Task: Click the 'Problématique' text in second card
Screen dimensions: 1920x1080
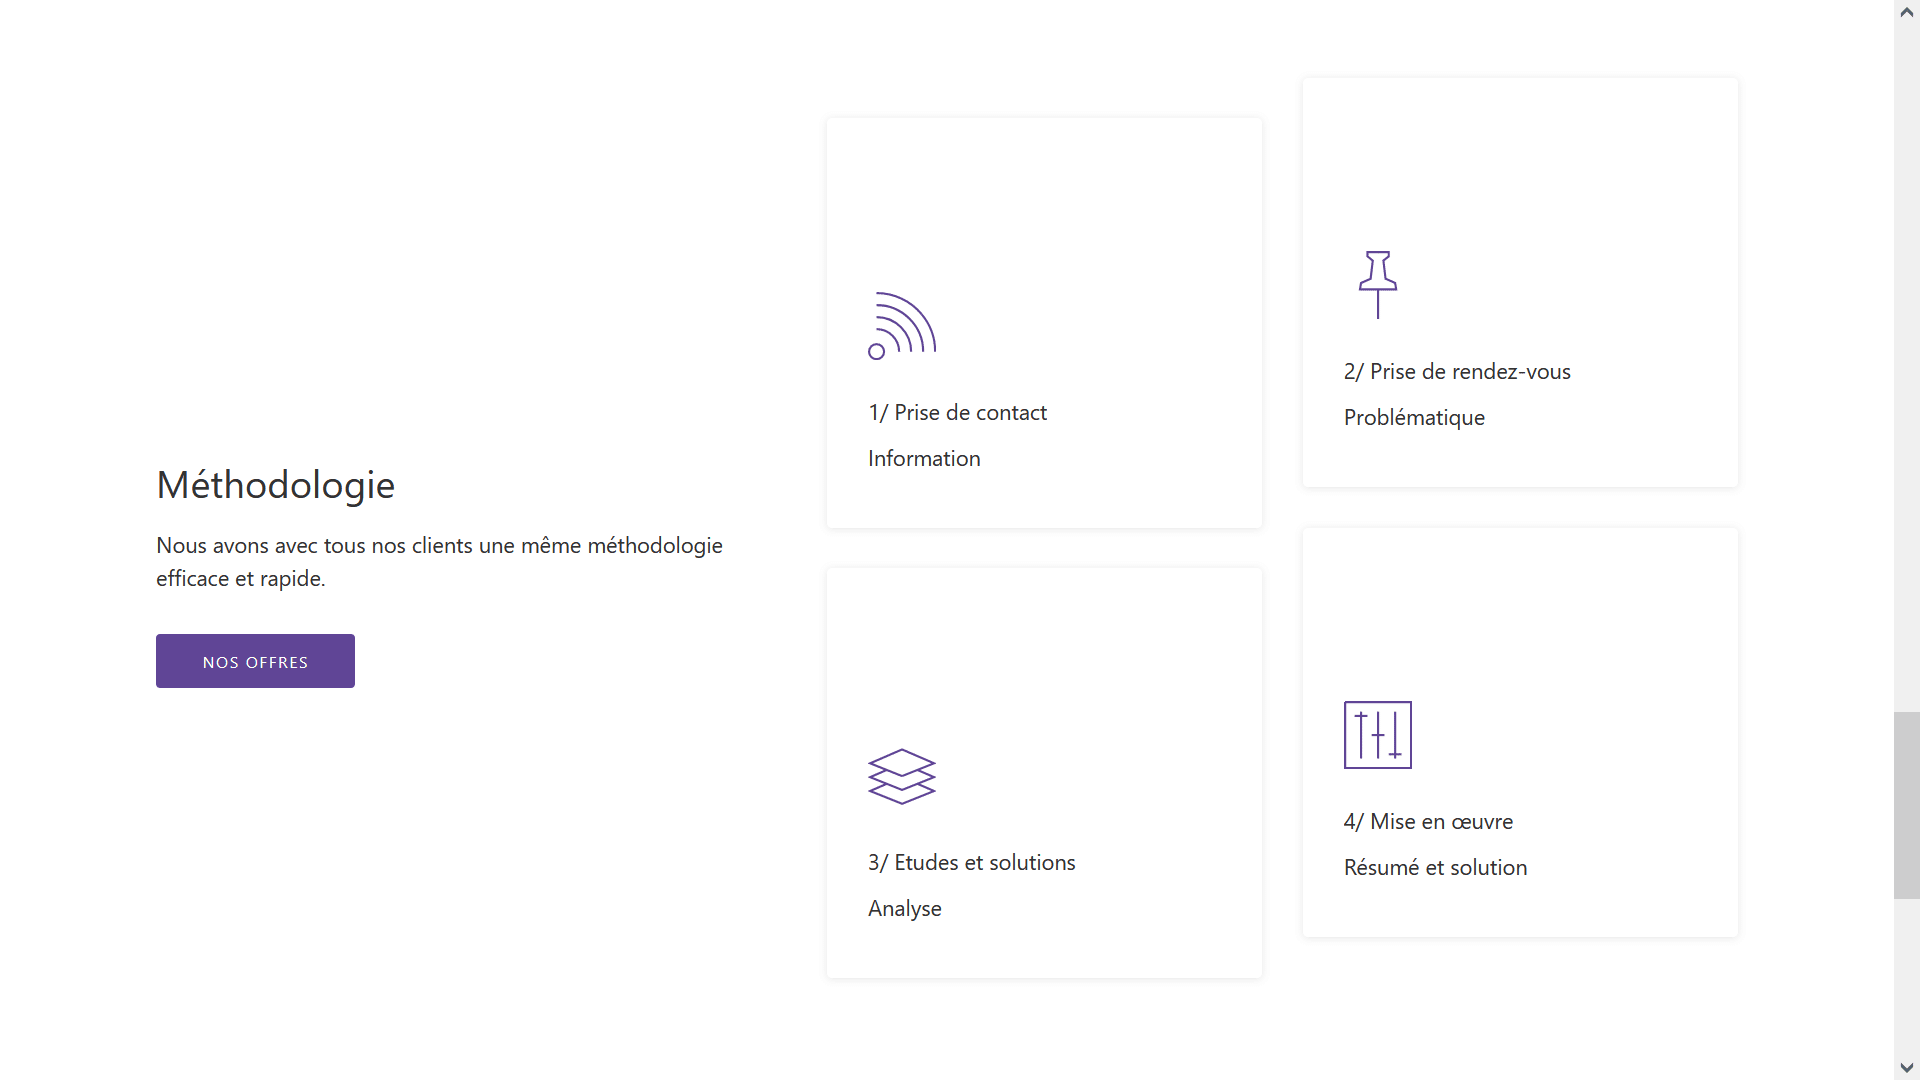Action: [1413, 418]
